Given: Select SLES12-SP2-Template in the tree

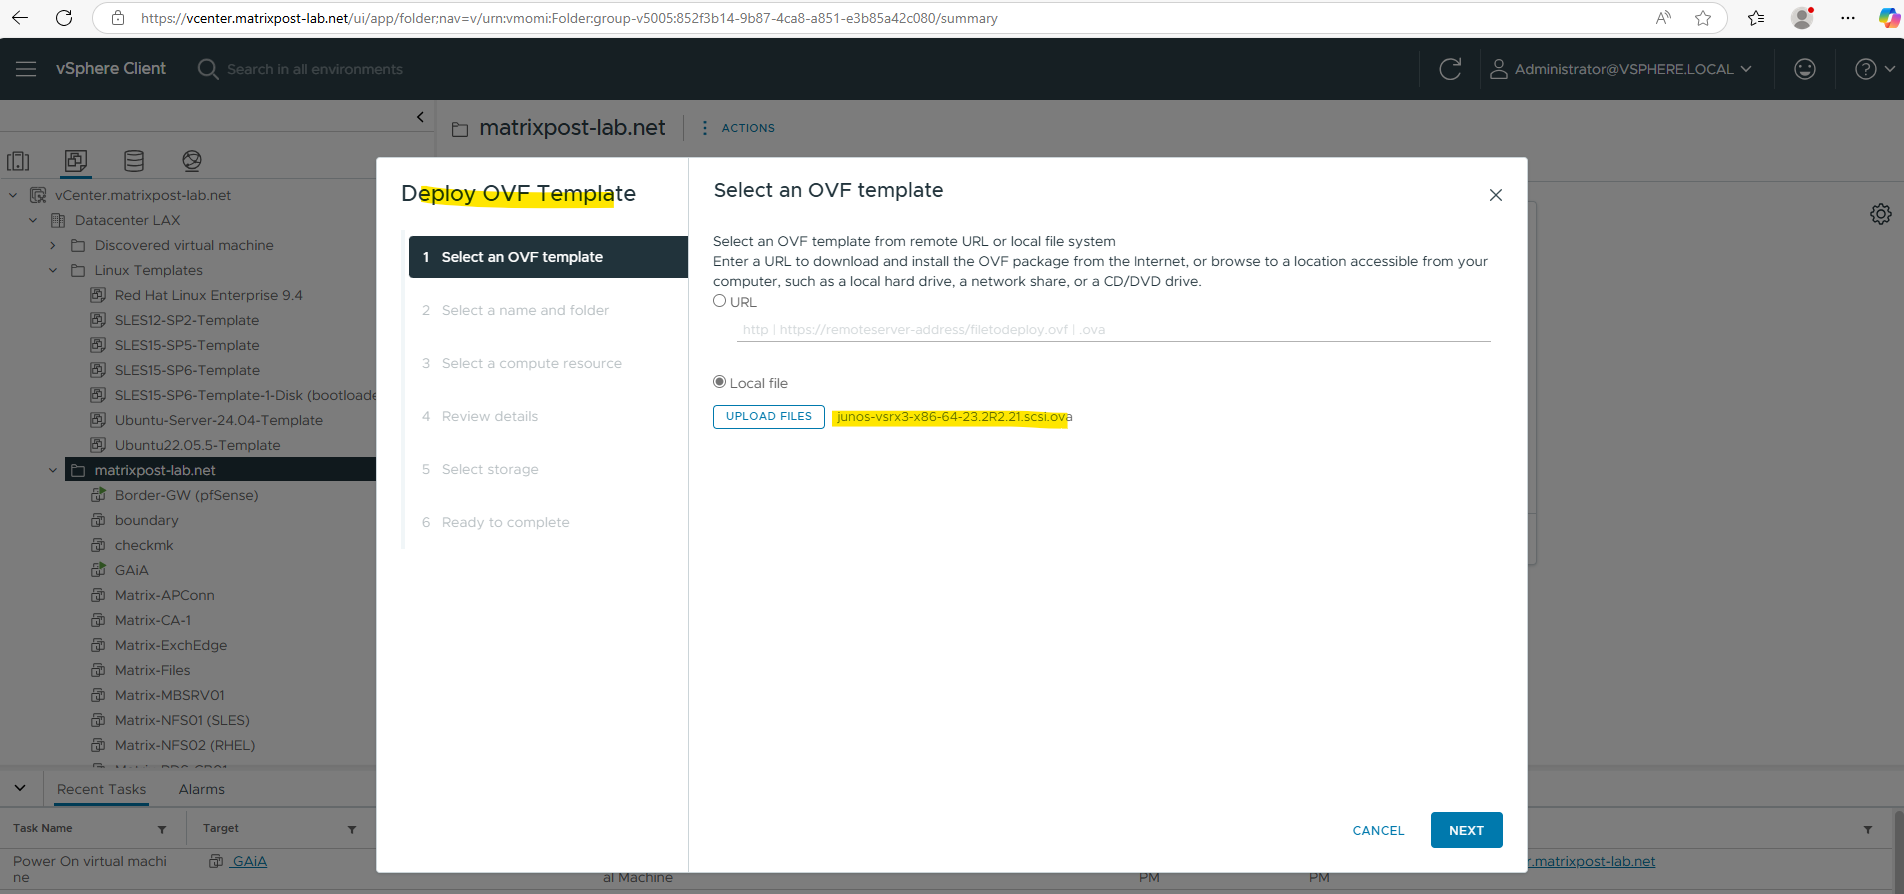Looking at the screenshot, I should point(187,320).
